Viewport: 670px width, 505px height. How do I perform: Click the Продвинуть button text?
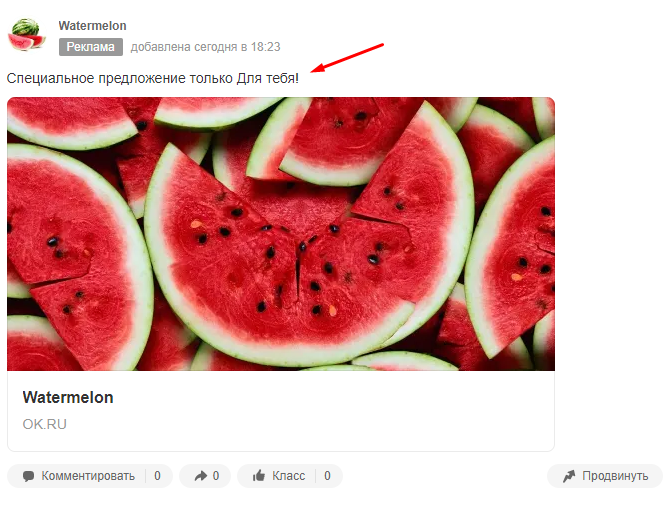[615, 476]
